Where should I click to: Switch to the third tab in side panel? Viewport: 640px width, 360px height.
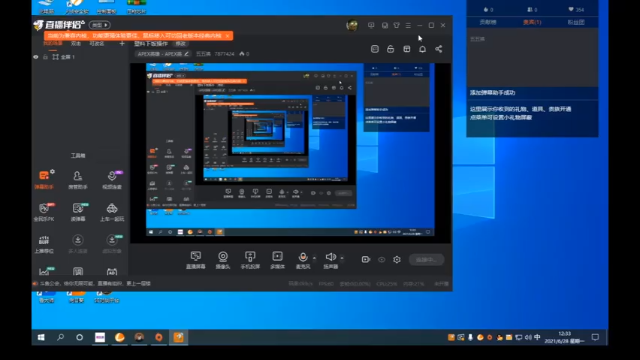pos(576,22)
